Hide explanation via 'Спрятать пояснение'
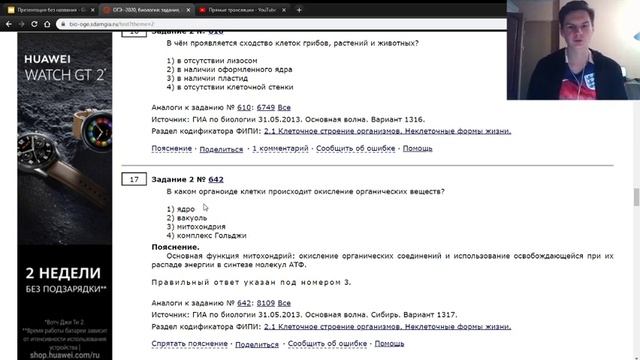This screenshot has width=640, height=360. tap(189, 343)
